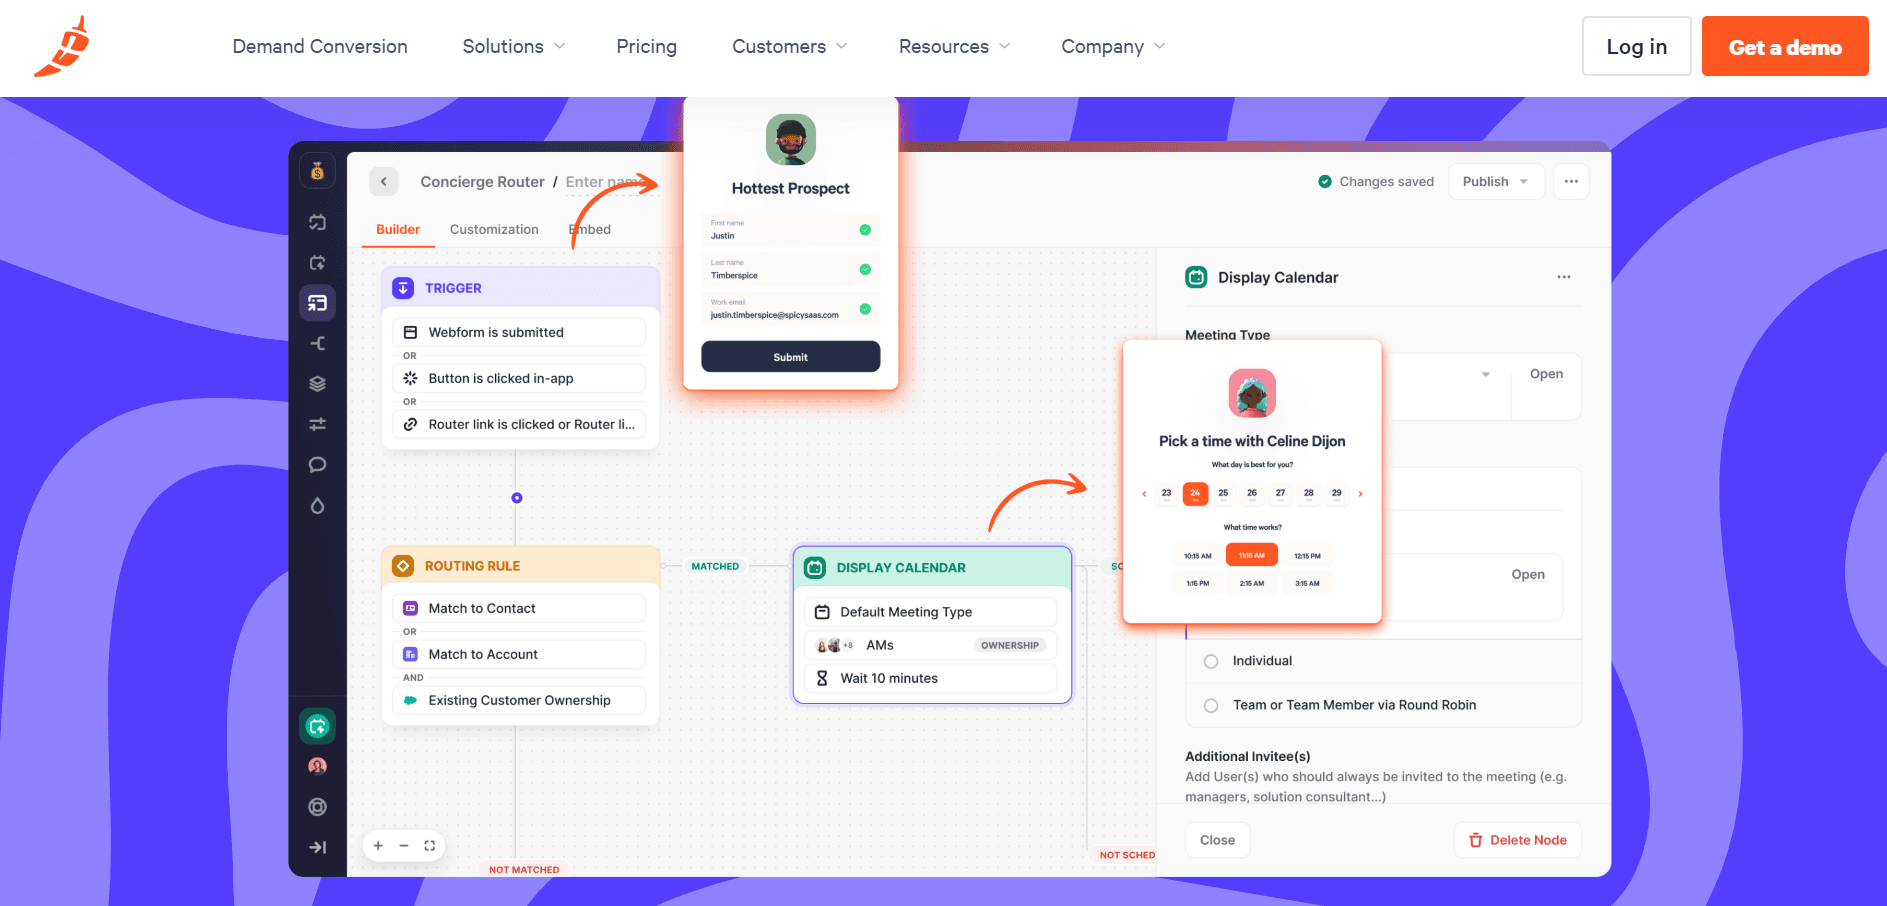Click the zoom in plus icon
Screen dimensions: 1887x906
point(378,846)
